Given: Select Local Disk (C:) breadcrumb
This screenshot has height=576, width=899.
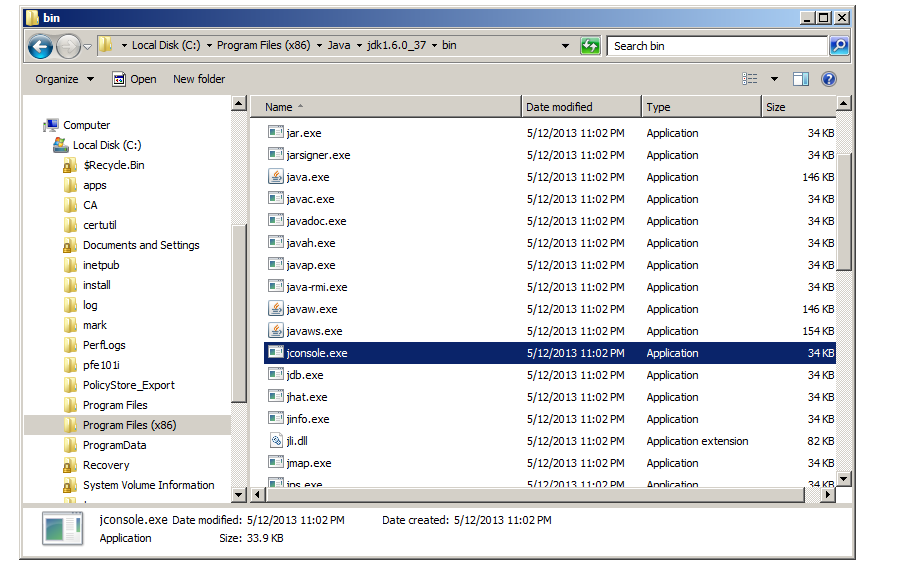Looking at the screenshot, I should tap(166, 45).
